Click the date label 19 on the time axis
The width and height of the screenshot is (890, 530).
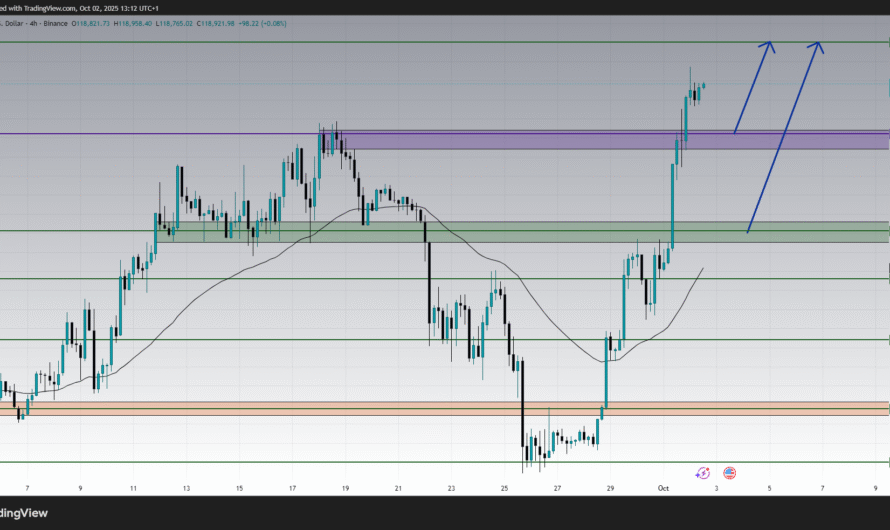pos(345,488)
